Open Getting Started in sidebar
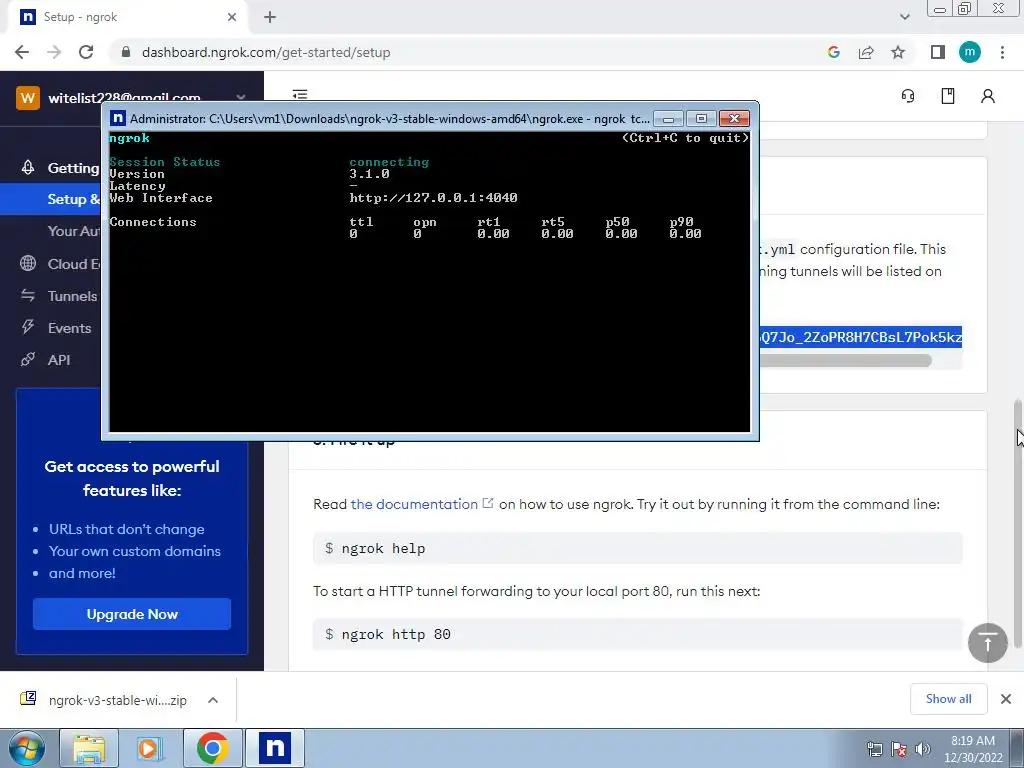This screenshot has width=1024, height=768. coord(73,168)
